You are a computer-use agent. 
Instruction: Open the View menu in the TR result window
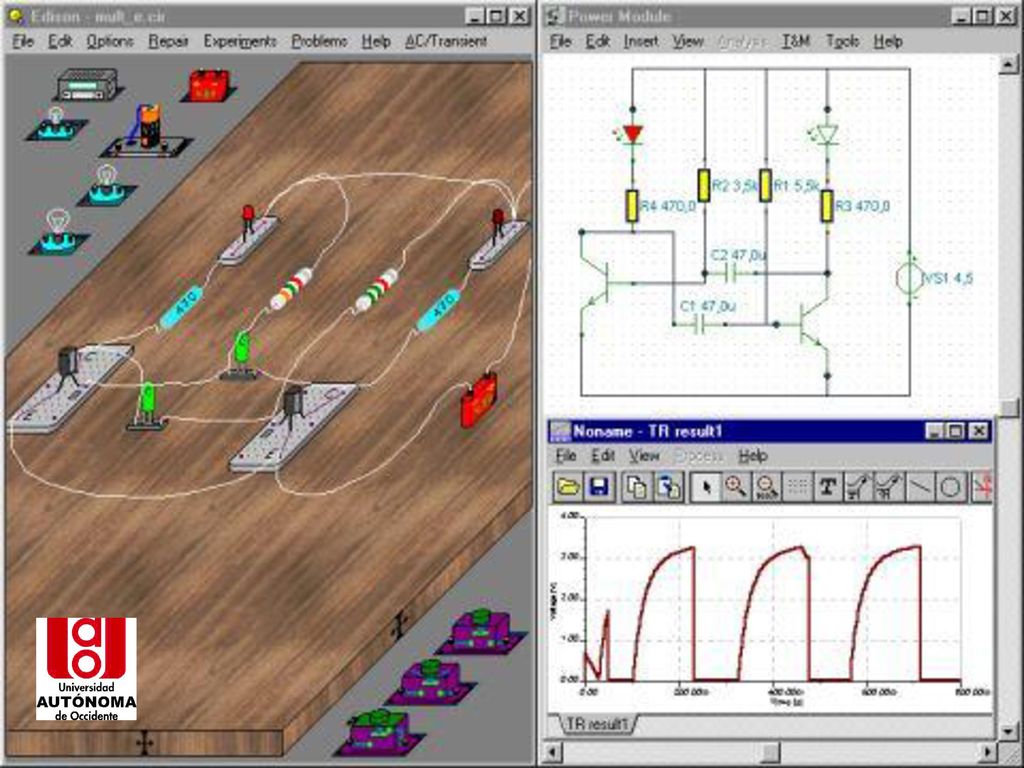[x=644, y=455]
